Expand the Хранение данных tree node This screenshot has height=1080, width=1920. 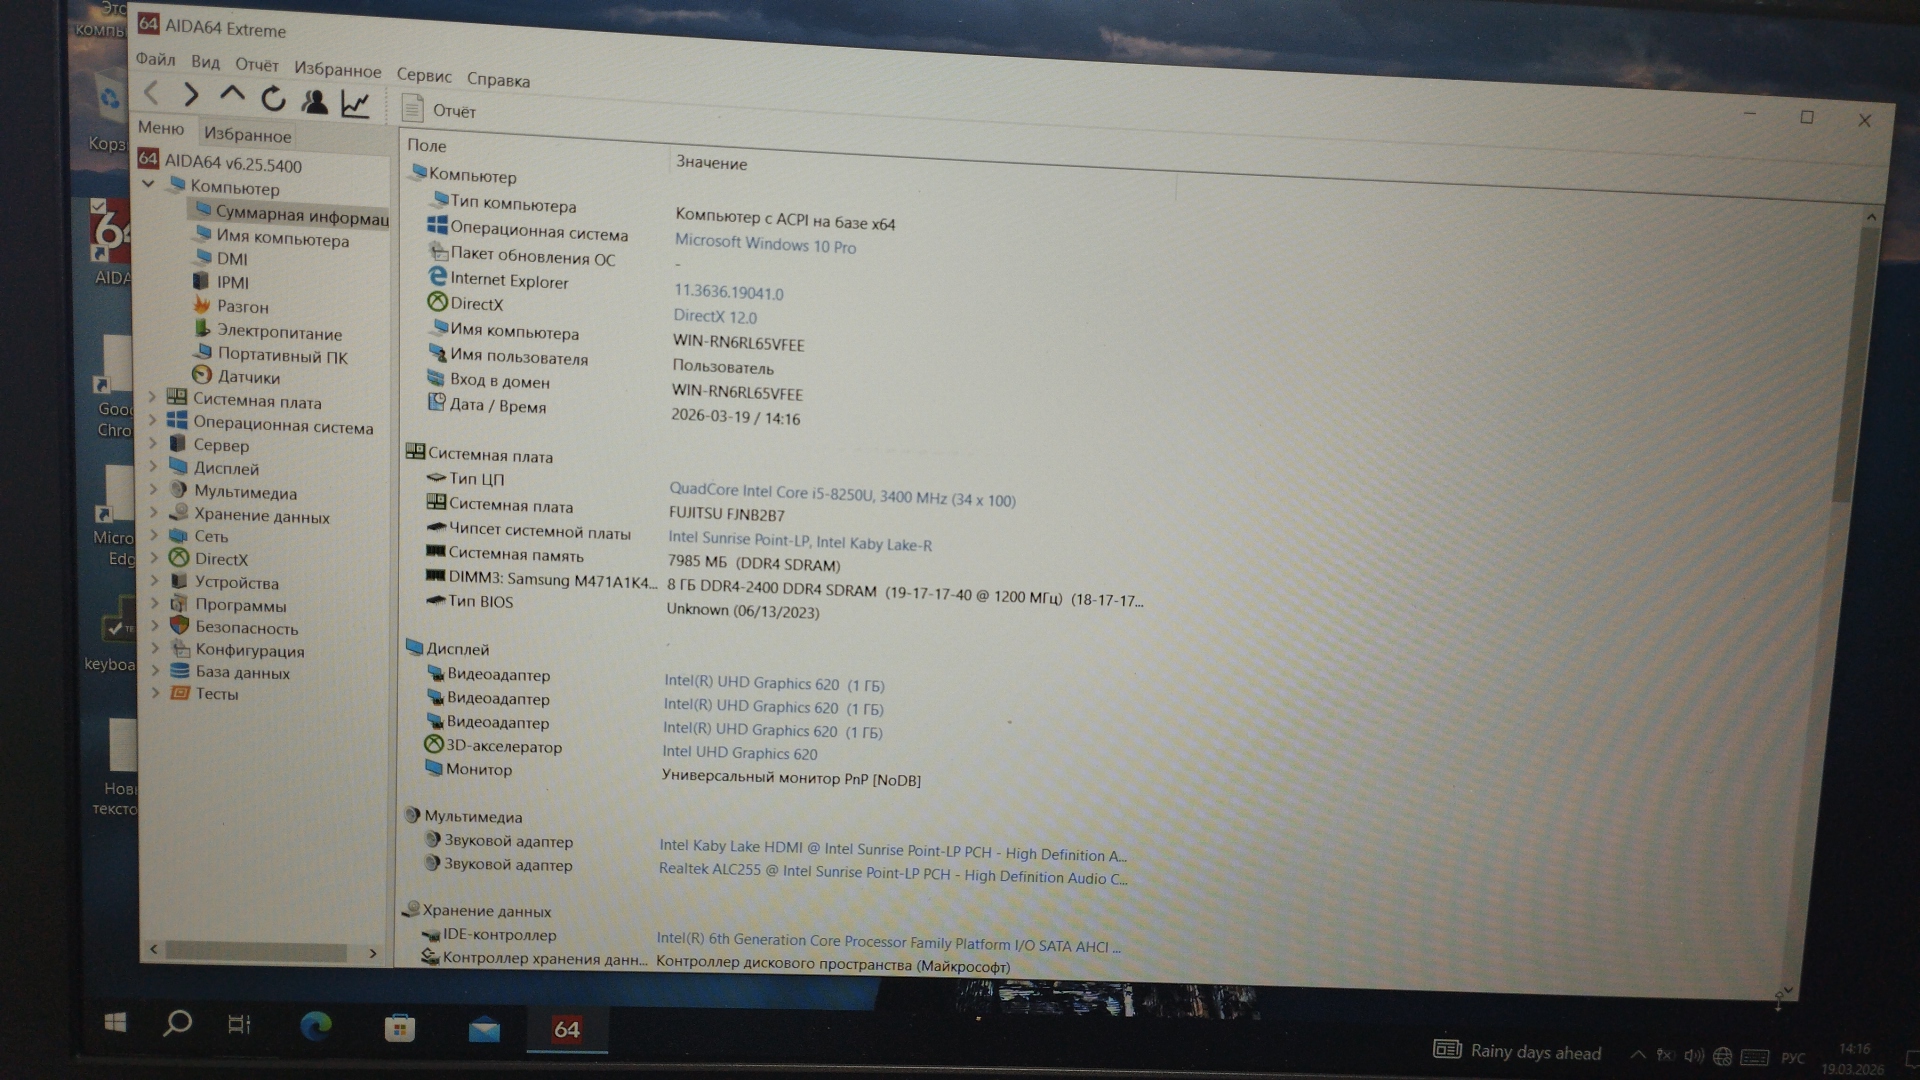153,513
